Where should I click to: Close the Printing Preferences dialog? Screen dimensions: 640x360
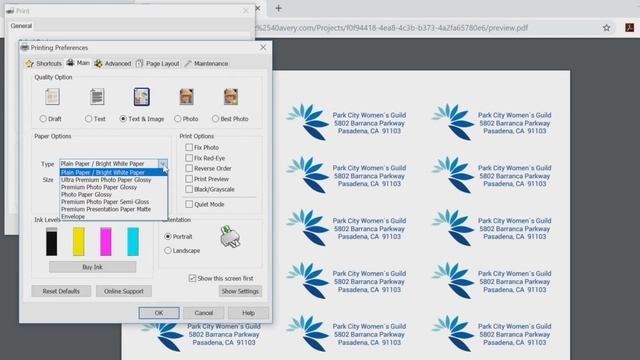click(x=263, y=47)
